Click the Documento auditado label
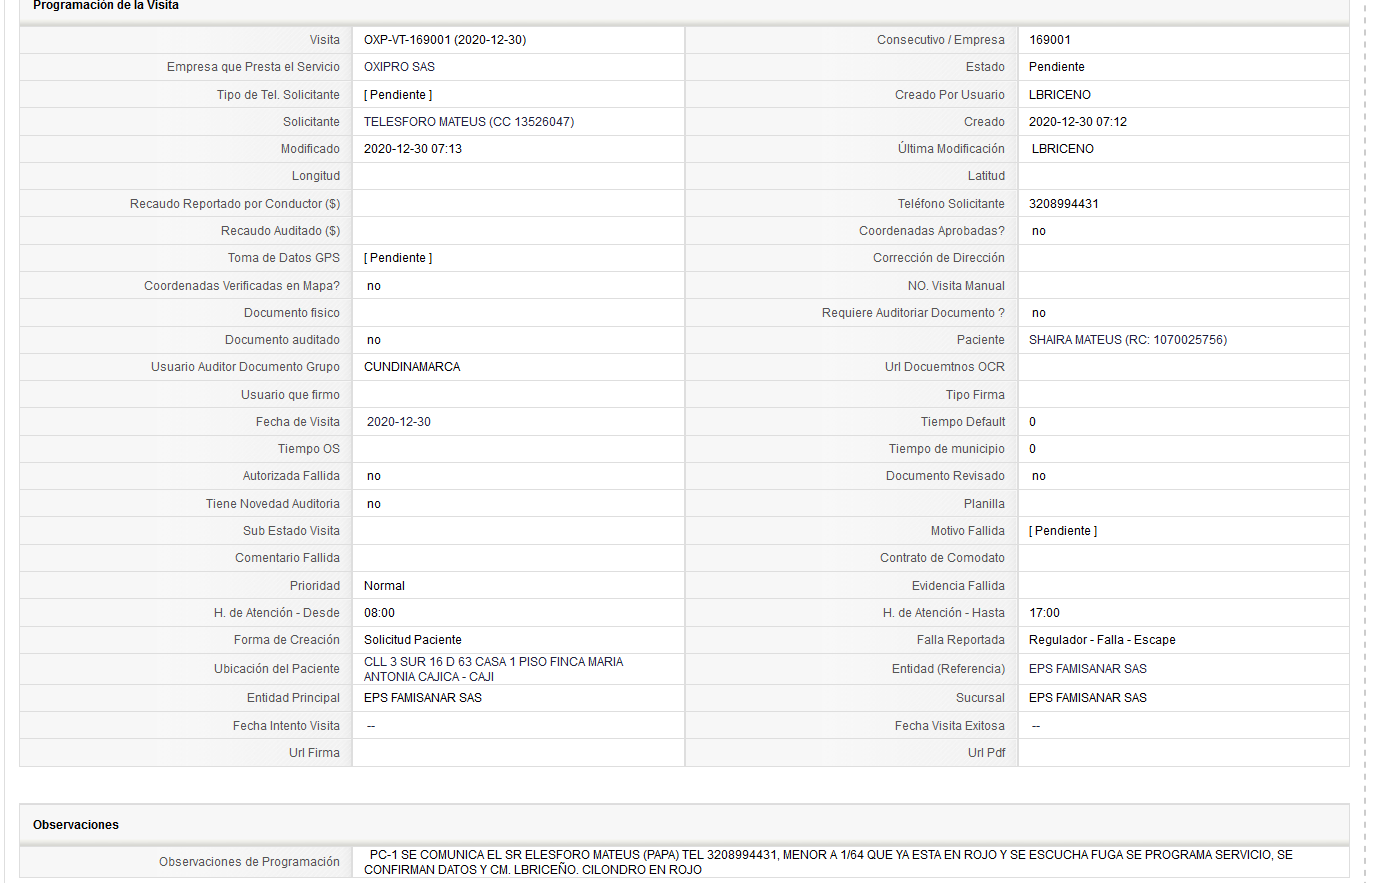1375x883 pixels. 282,340
